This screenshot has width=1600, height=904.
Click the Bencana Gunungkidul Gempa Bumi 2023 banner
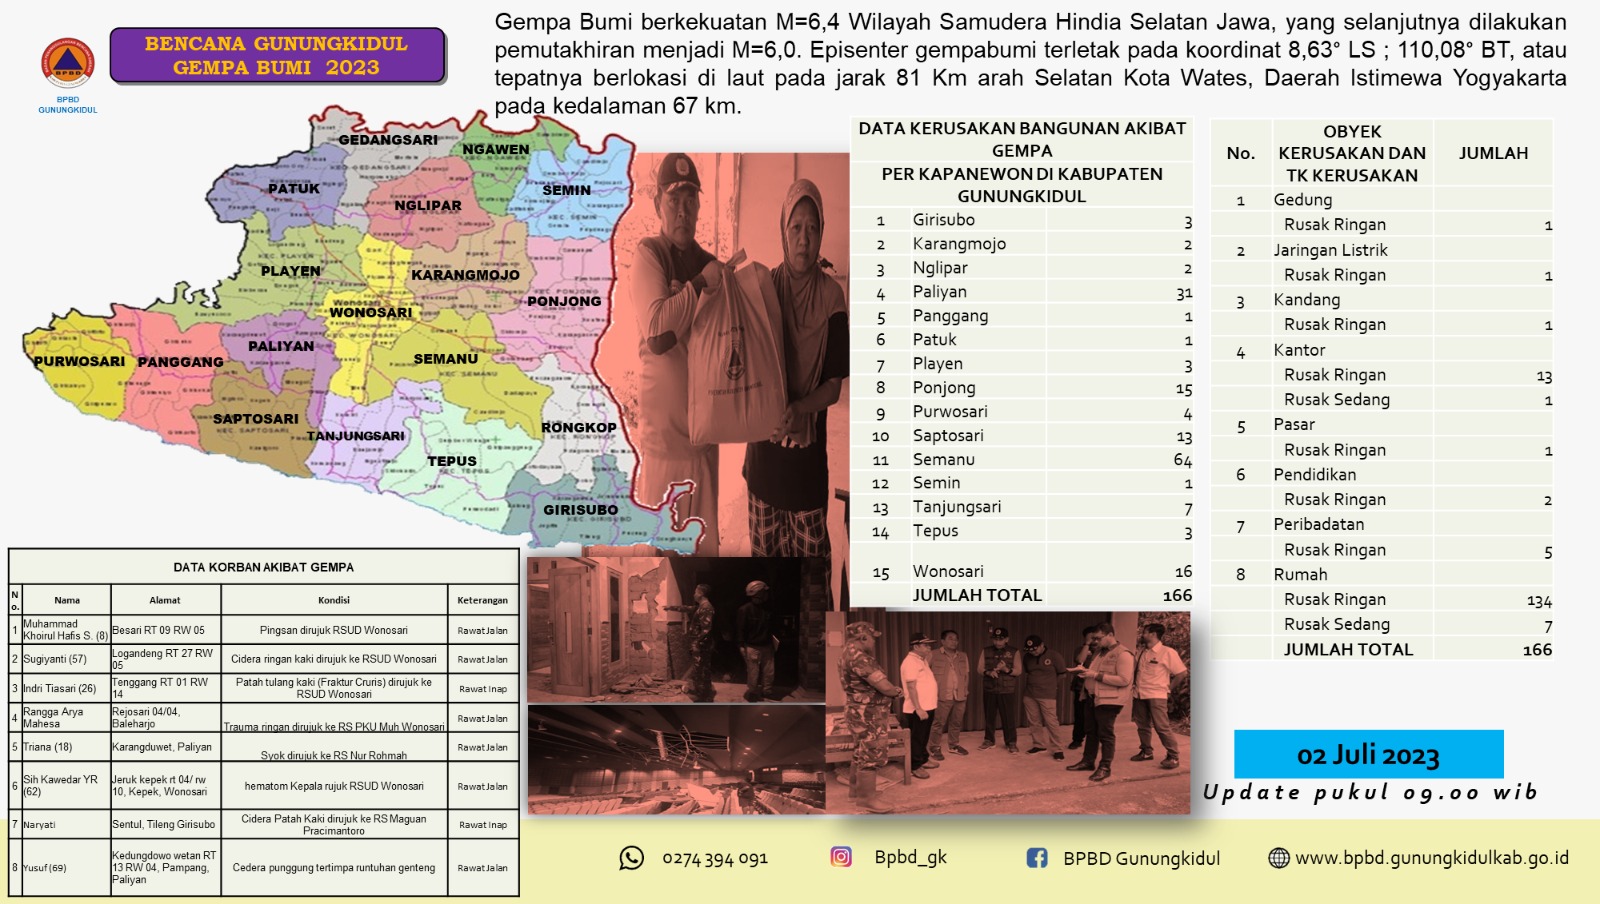point(277,56)
